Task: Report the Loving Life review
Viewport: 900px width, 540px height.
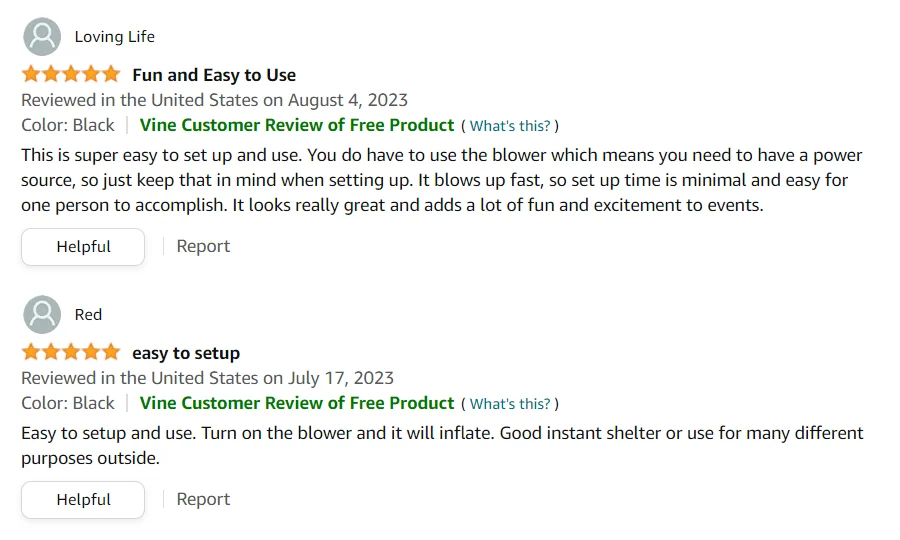Action: point(203,247)
